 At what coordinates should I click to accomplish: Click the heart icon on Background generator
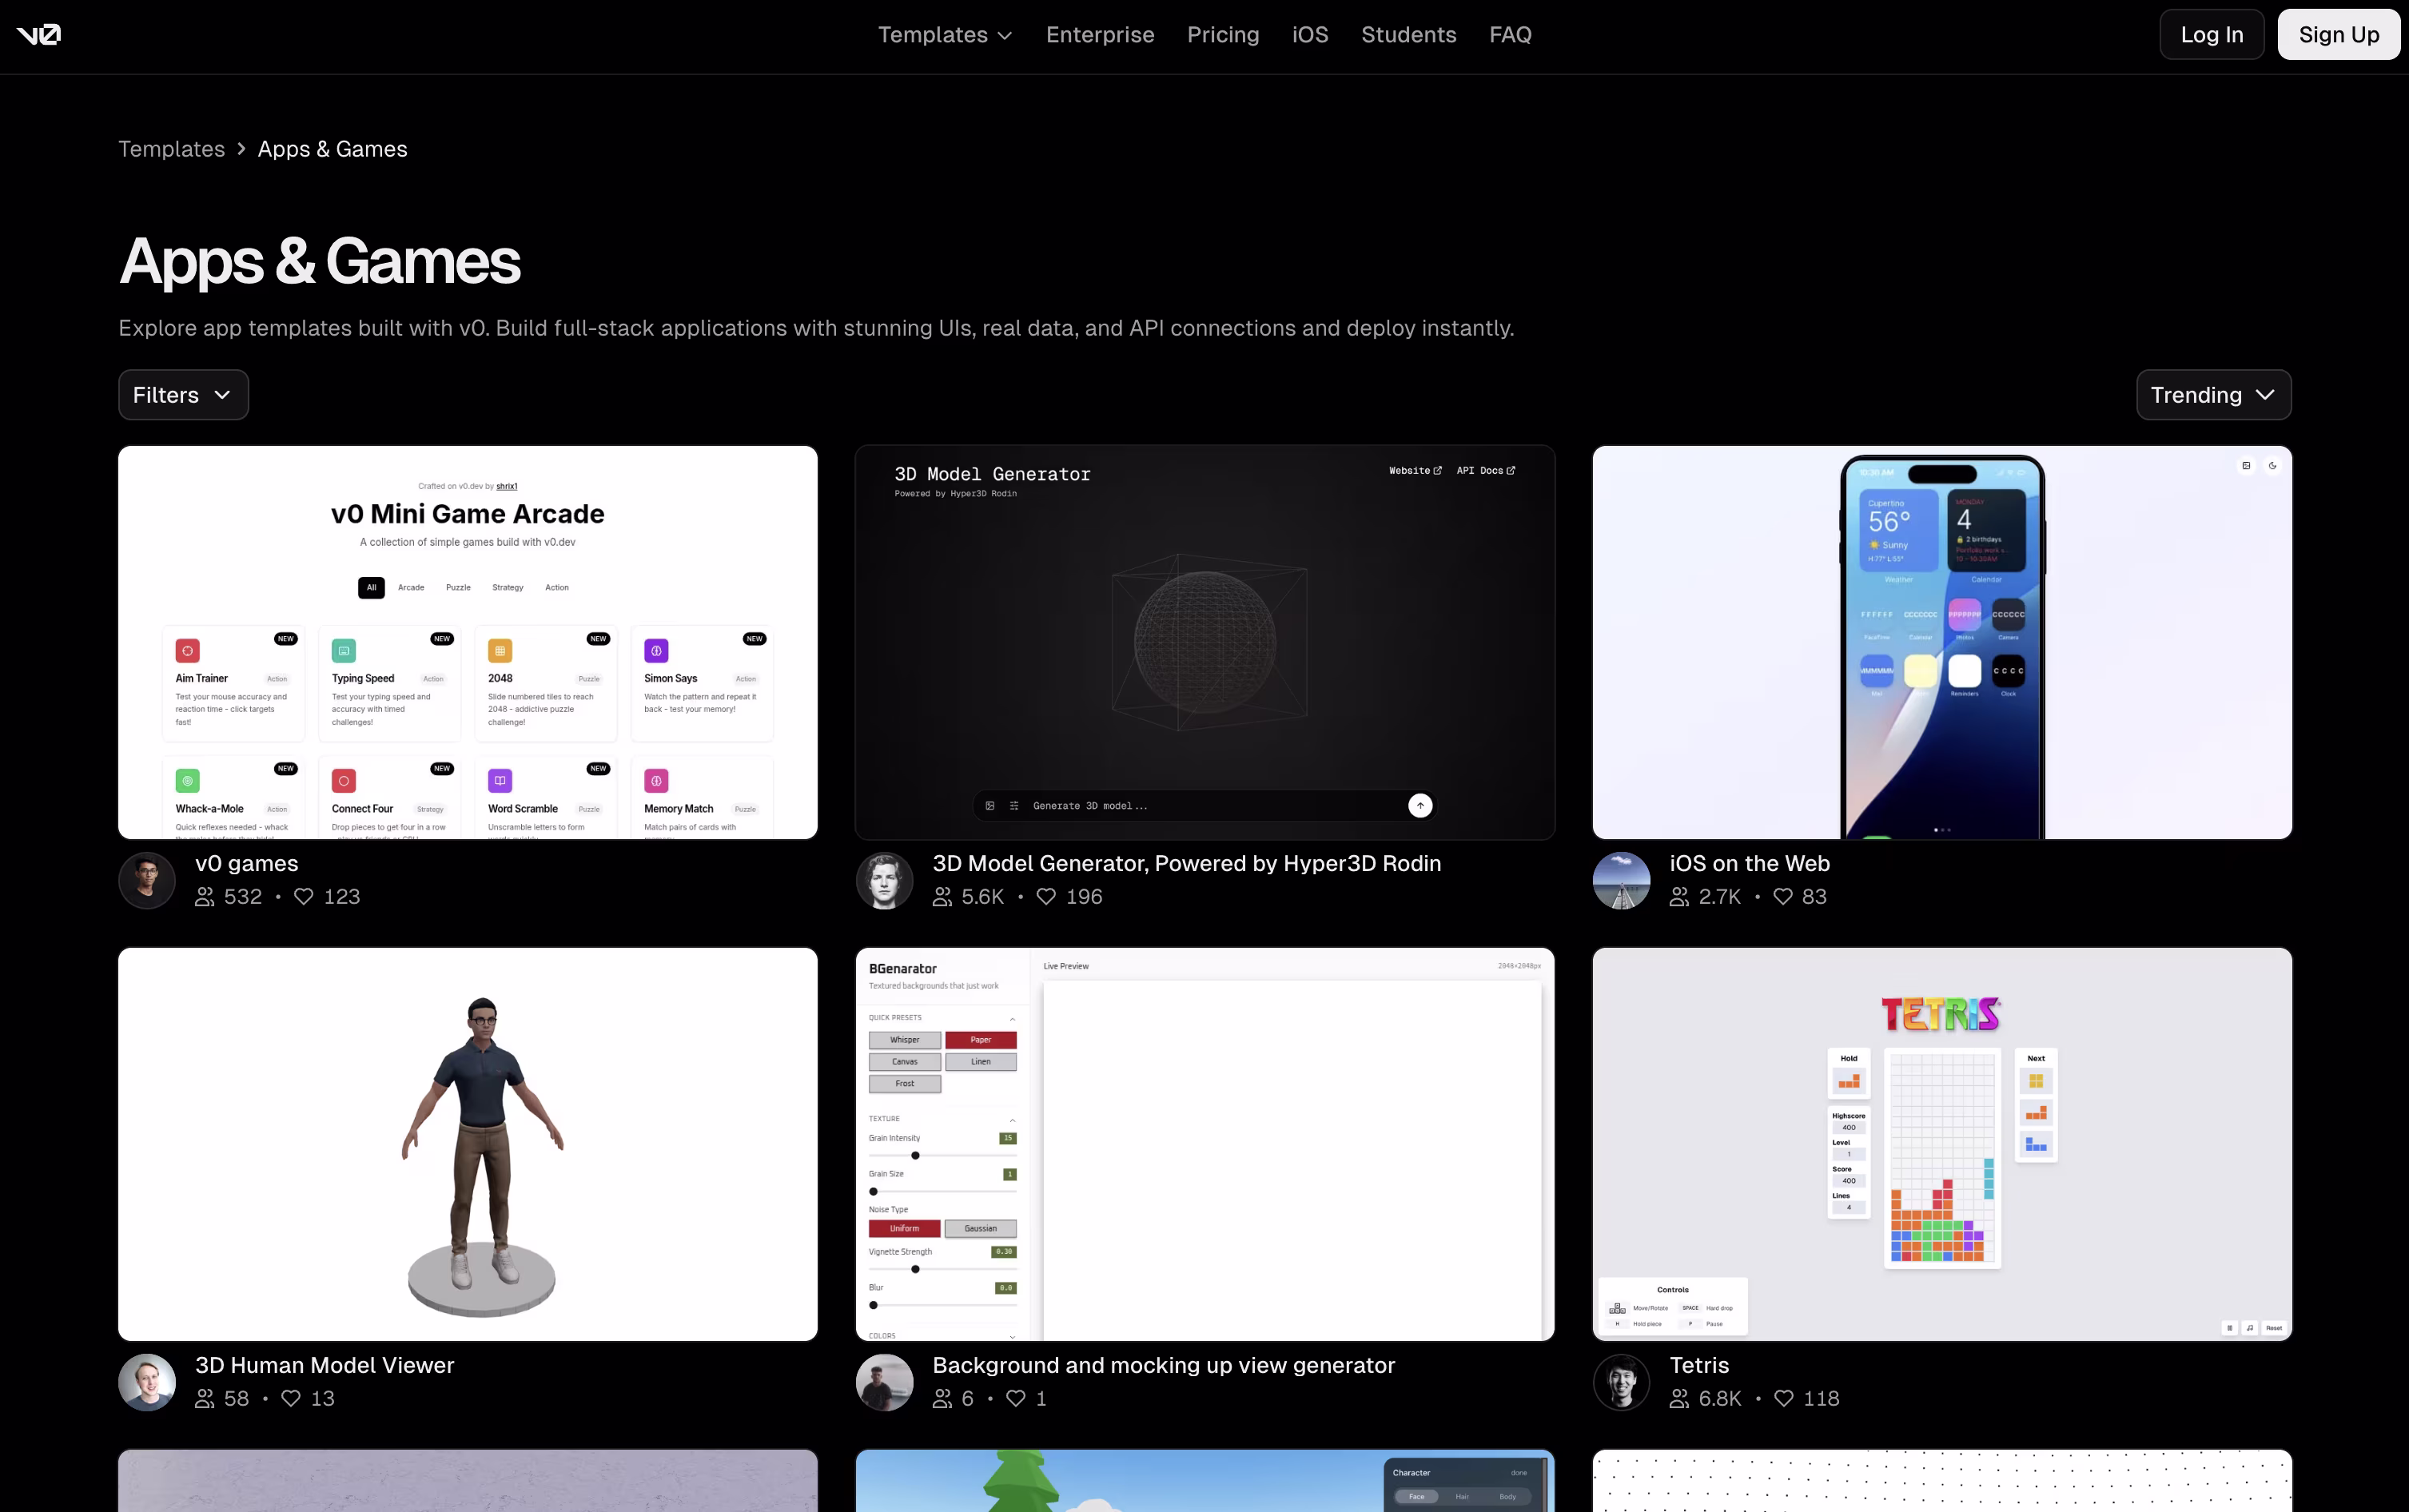(x=1016, y=1399)
